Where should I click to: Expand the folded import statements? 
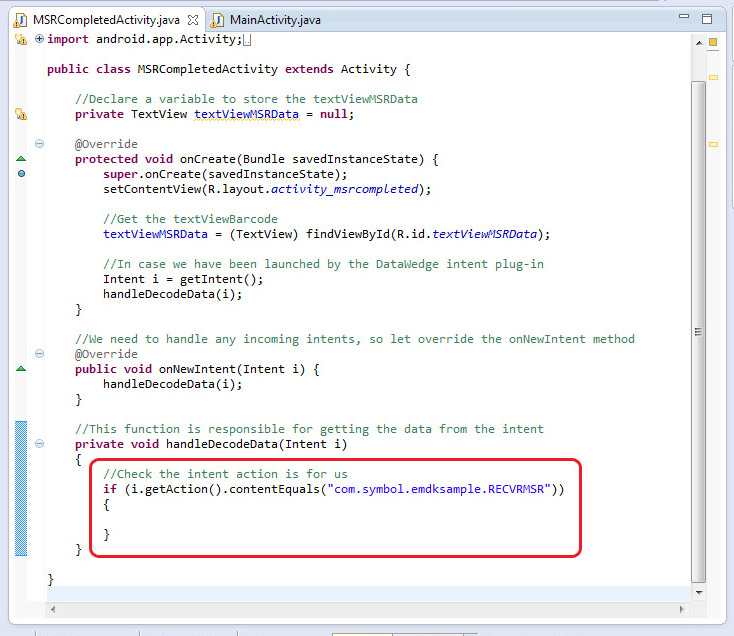tap(39, 39)
